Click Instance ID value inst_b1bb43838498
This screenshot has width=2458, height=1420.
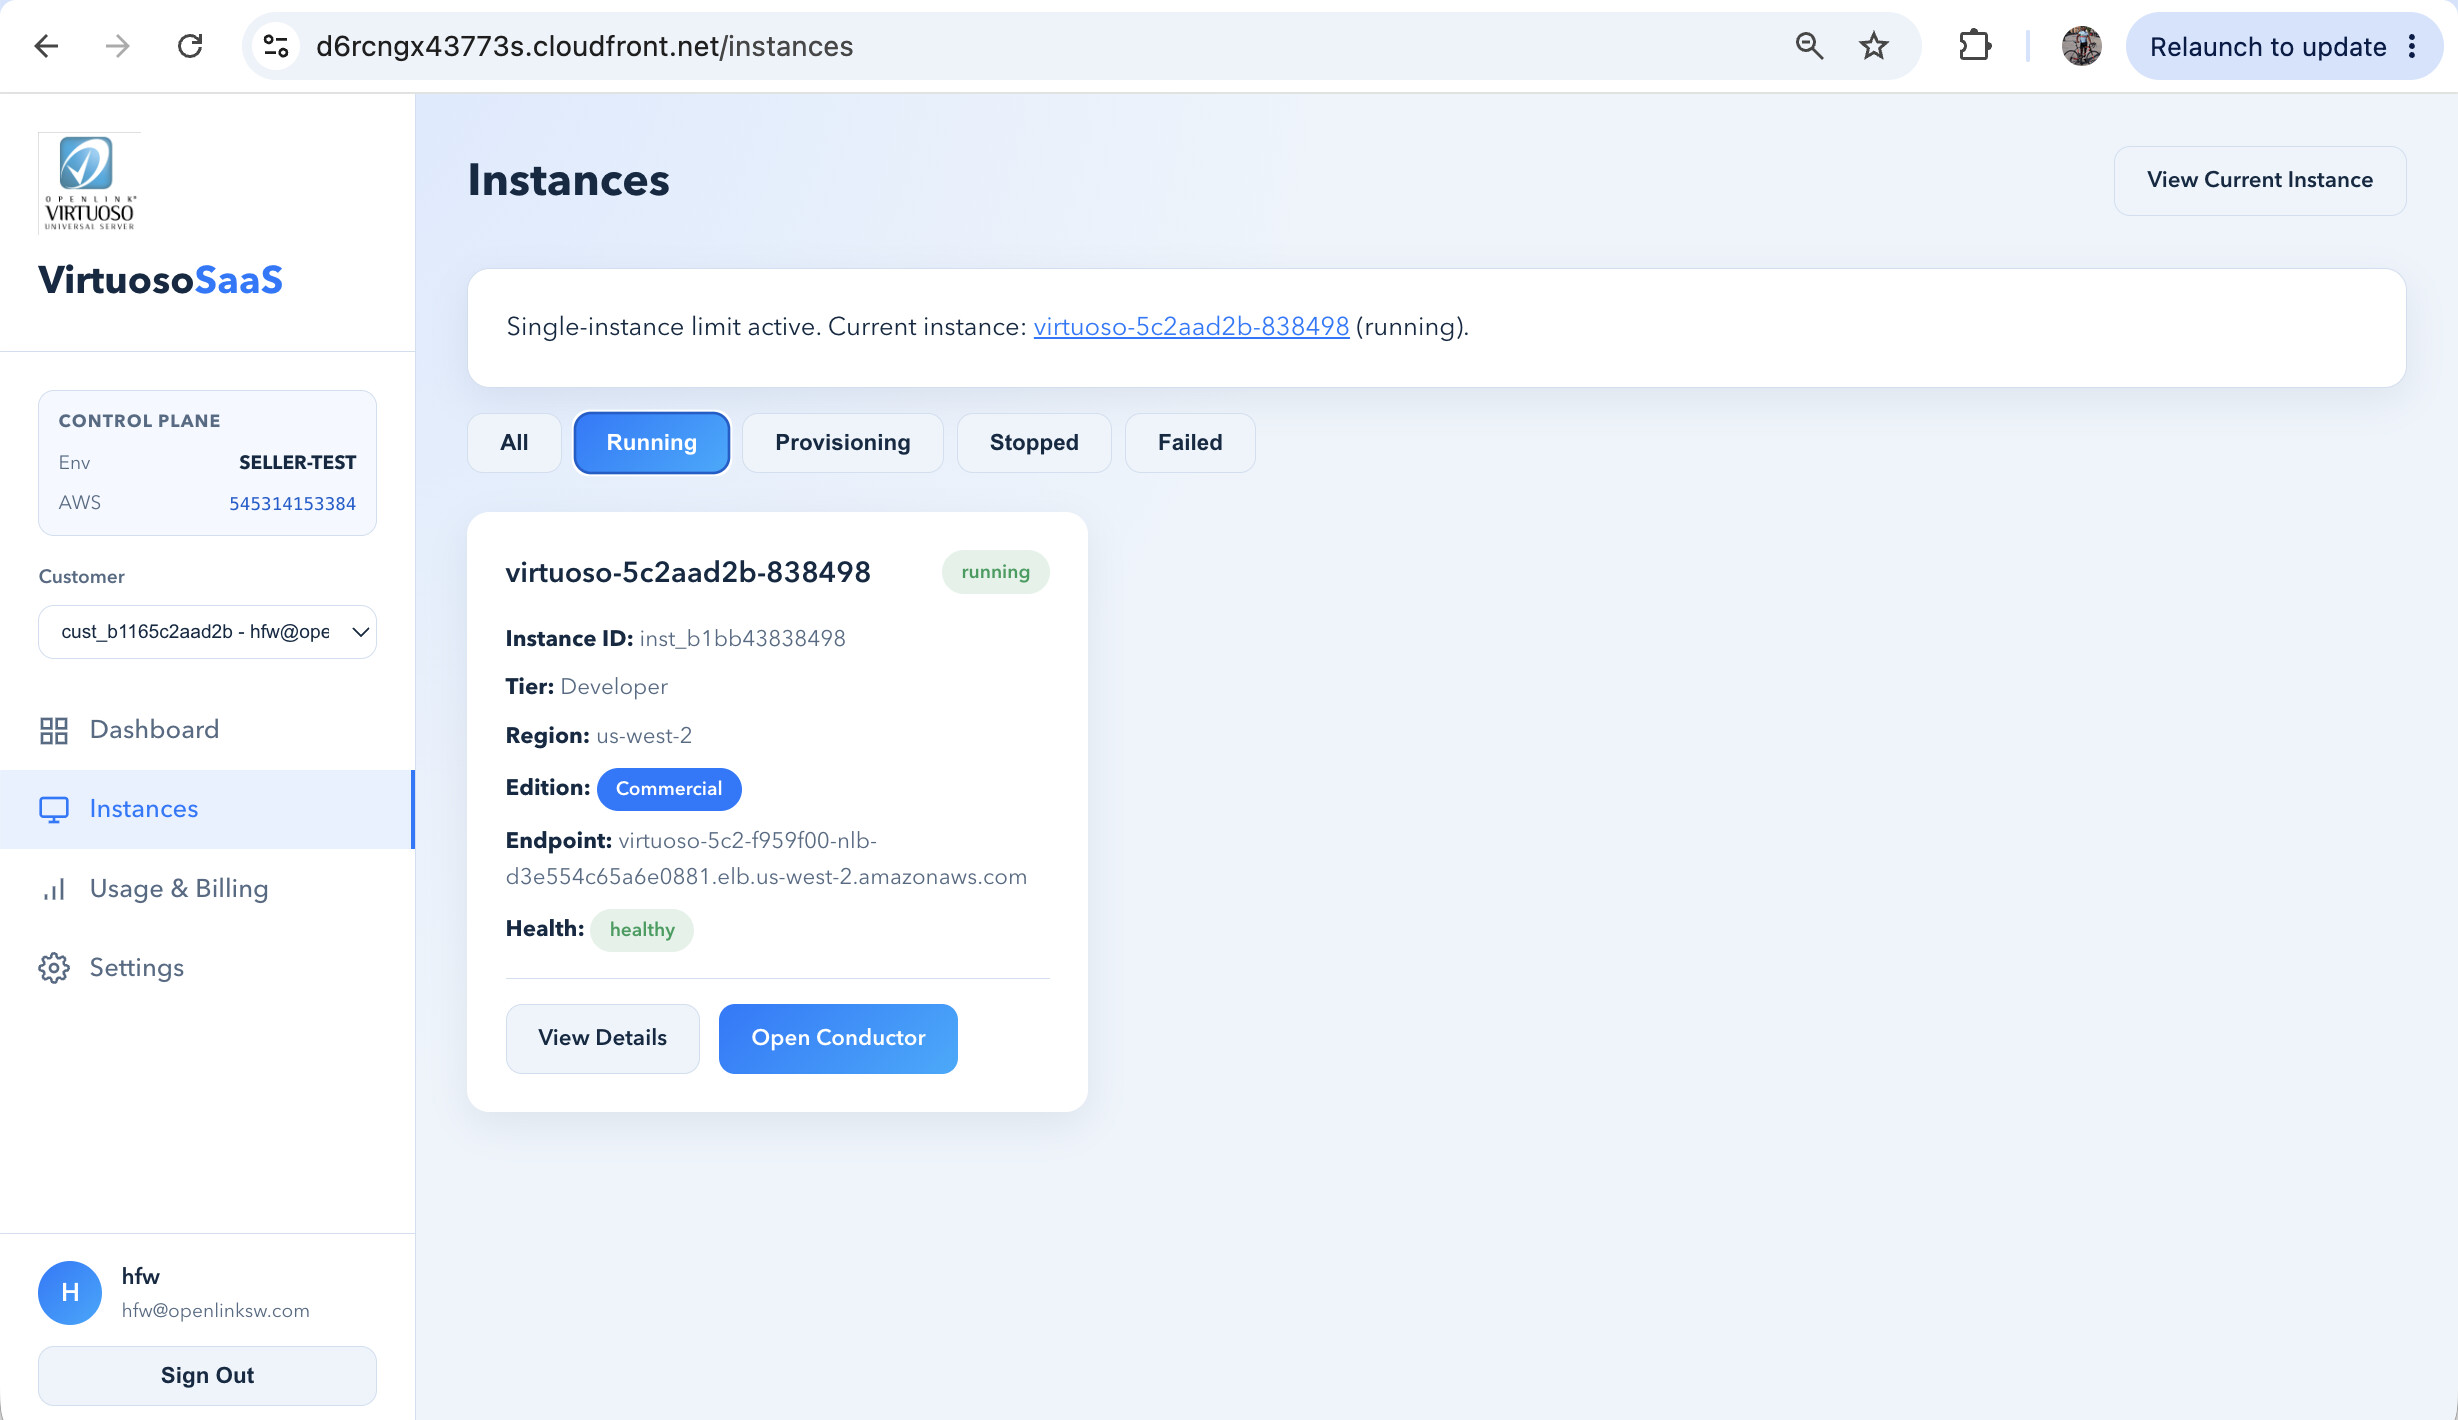[743, 639]
